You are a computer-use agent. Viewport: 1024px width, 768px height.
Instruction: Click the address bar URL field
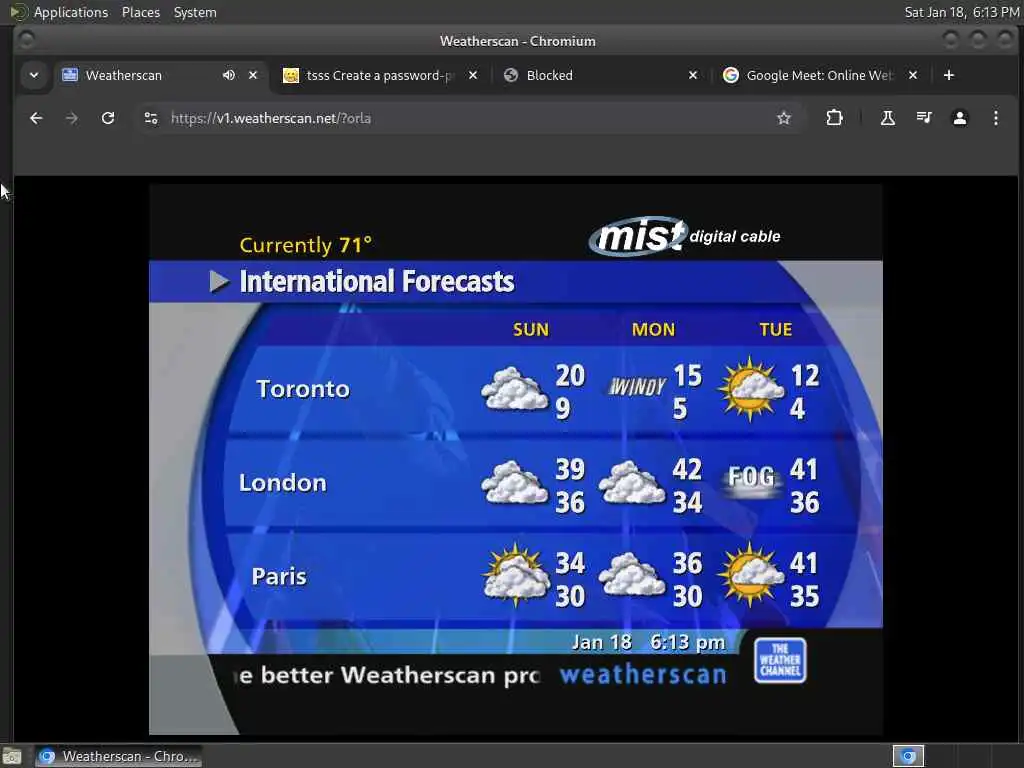470,118
